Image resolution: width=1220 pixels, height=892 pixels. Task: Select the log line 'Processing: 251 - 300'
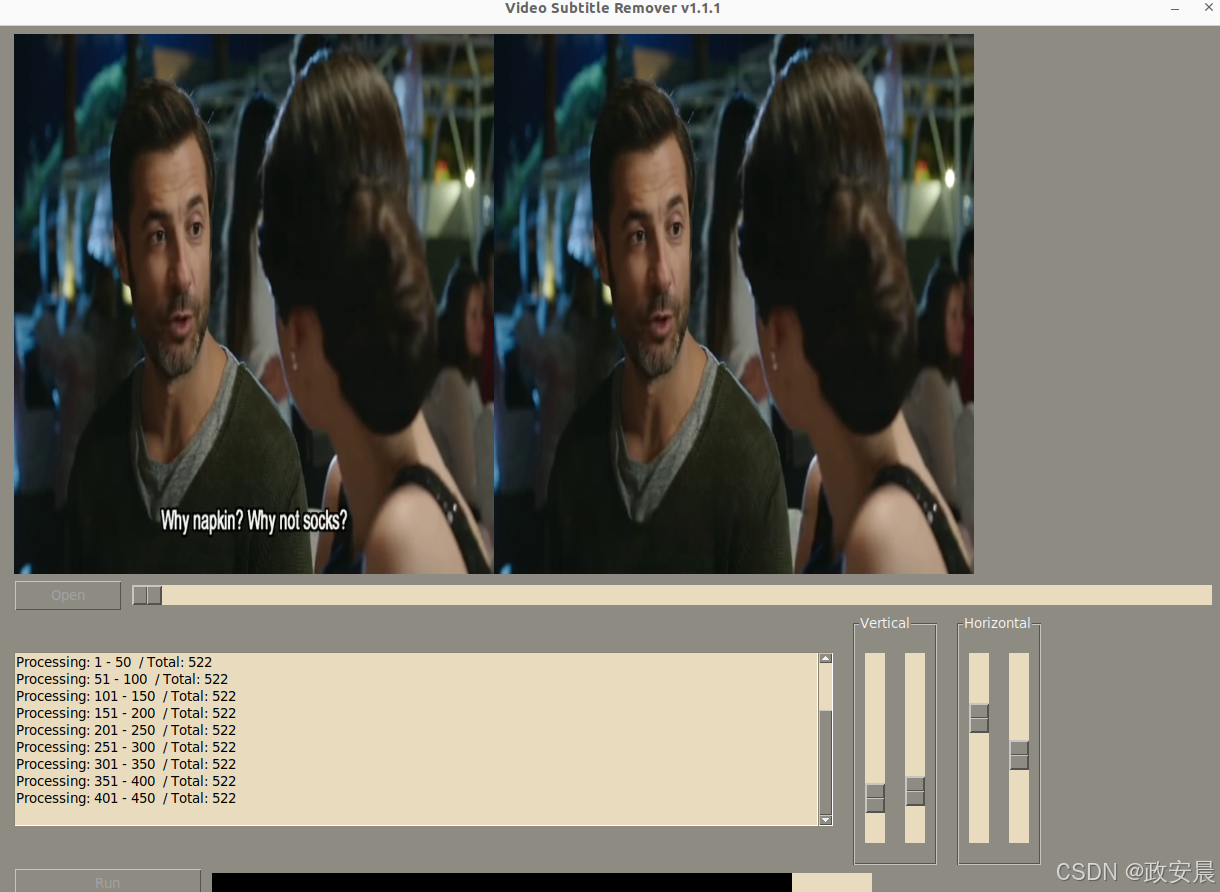(126, 747)
